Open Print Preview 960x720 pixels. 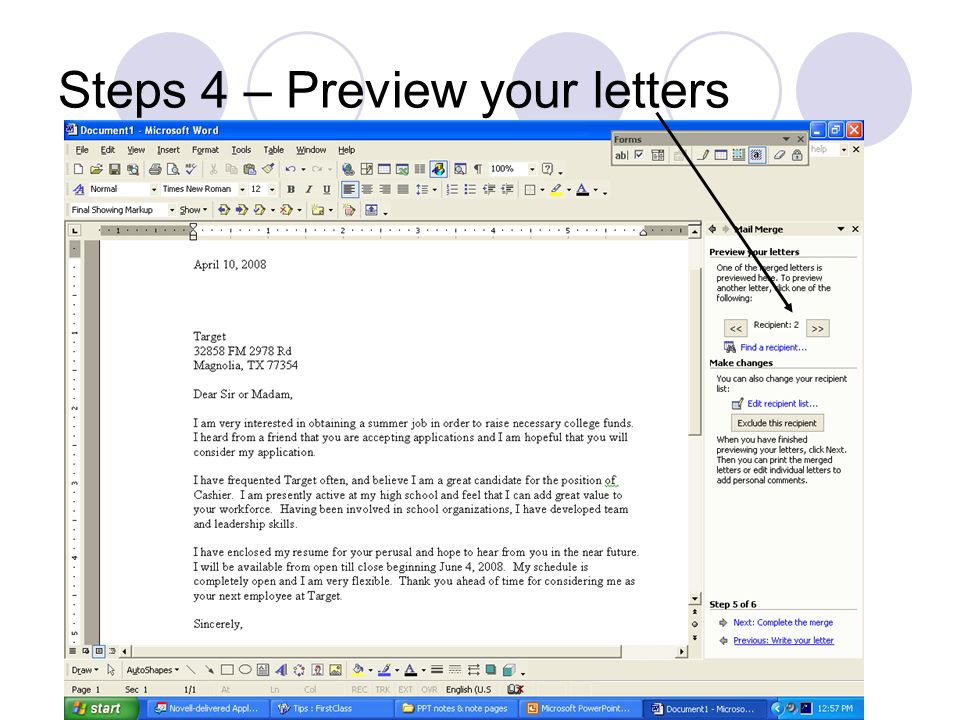pos(173,169)
